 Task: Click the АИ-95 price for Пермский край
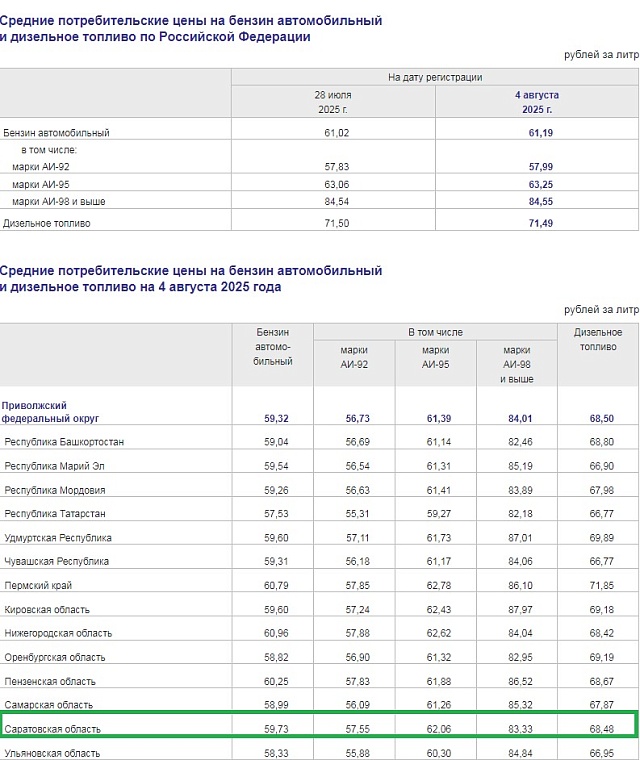tap(435, 585)
